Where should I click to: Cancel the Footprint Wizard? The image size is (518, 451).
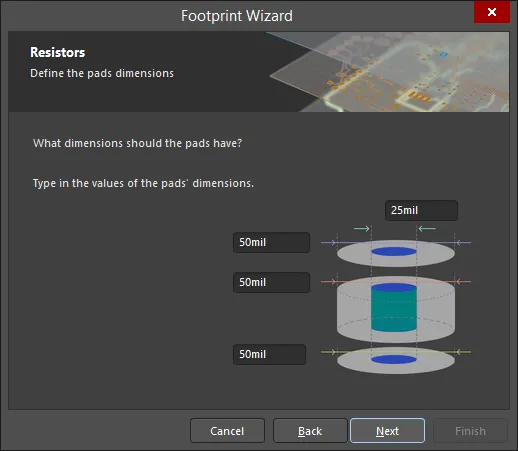[227, 431]
